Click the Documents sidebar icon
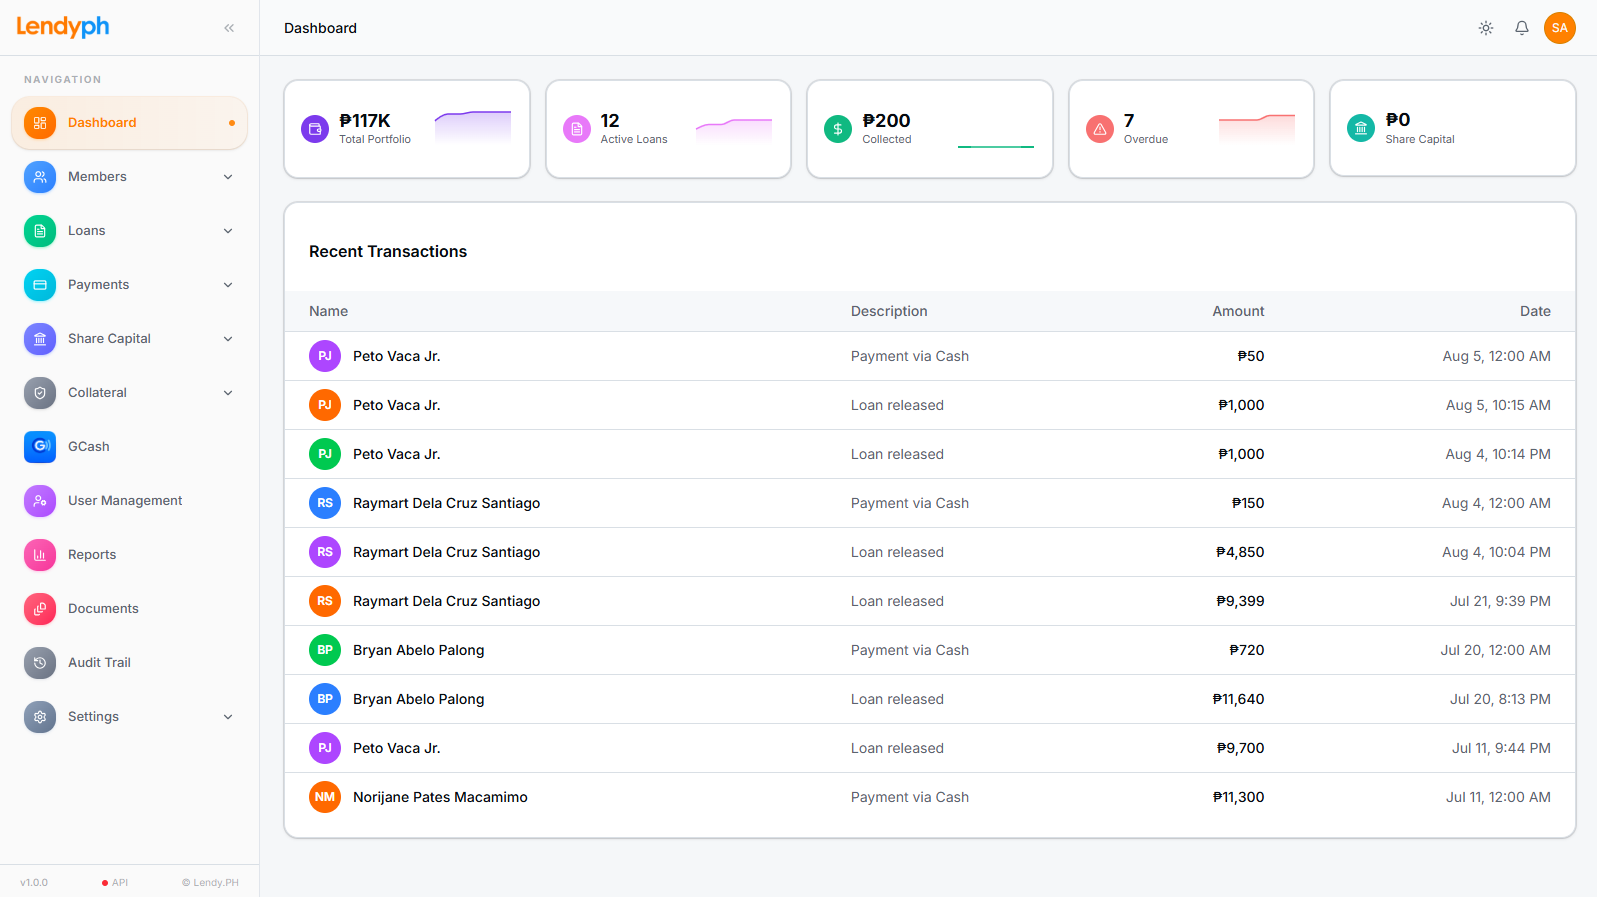Image resolution: width=1597 pixels, height=897 pixels. pos(40,609)
